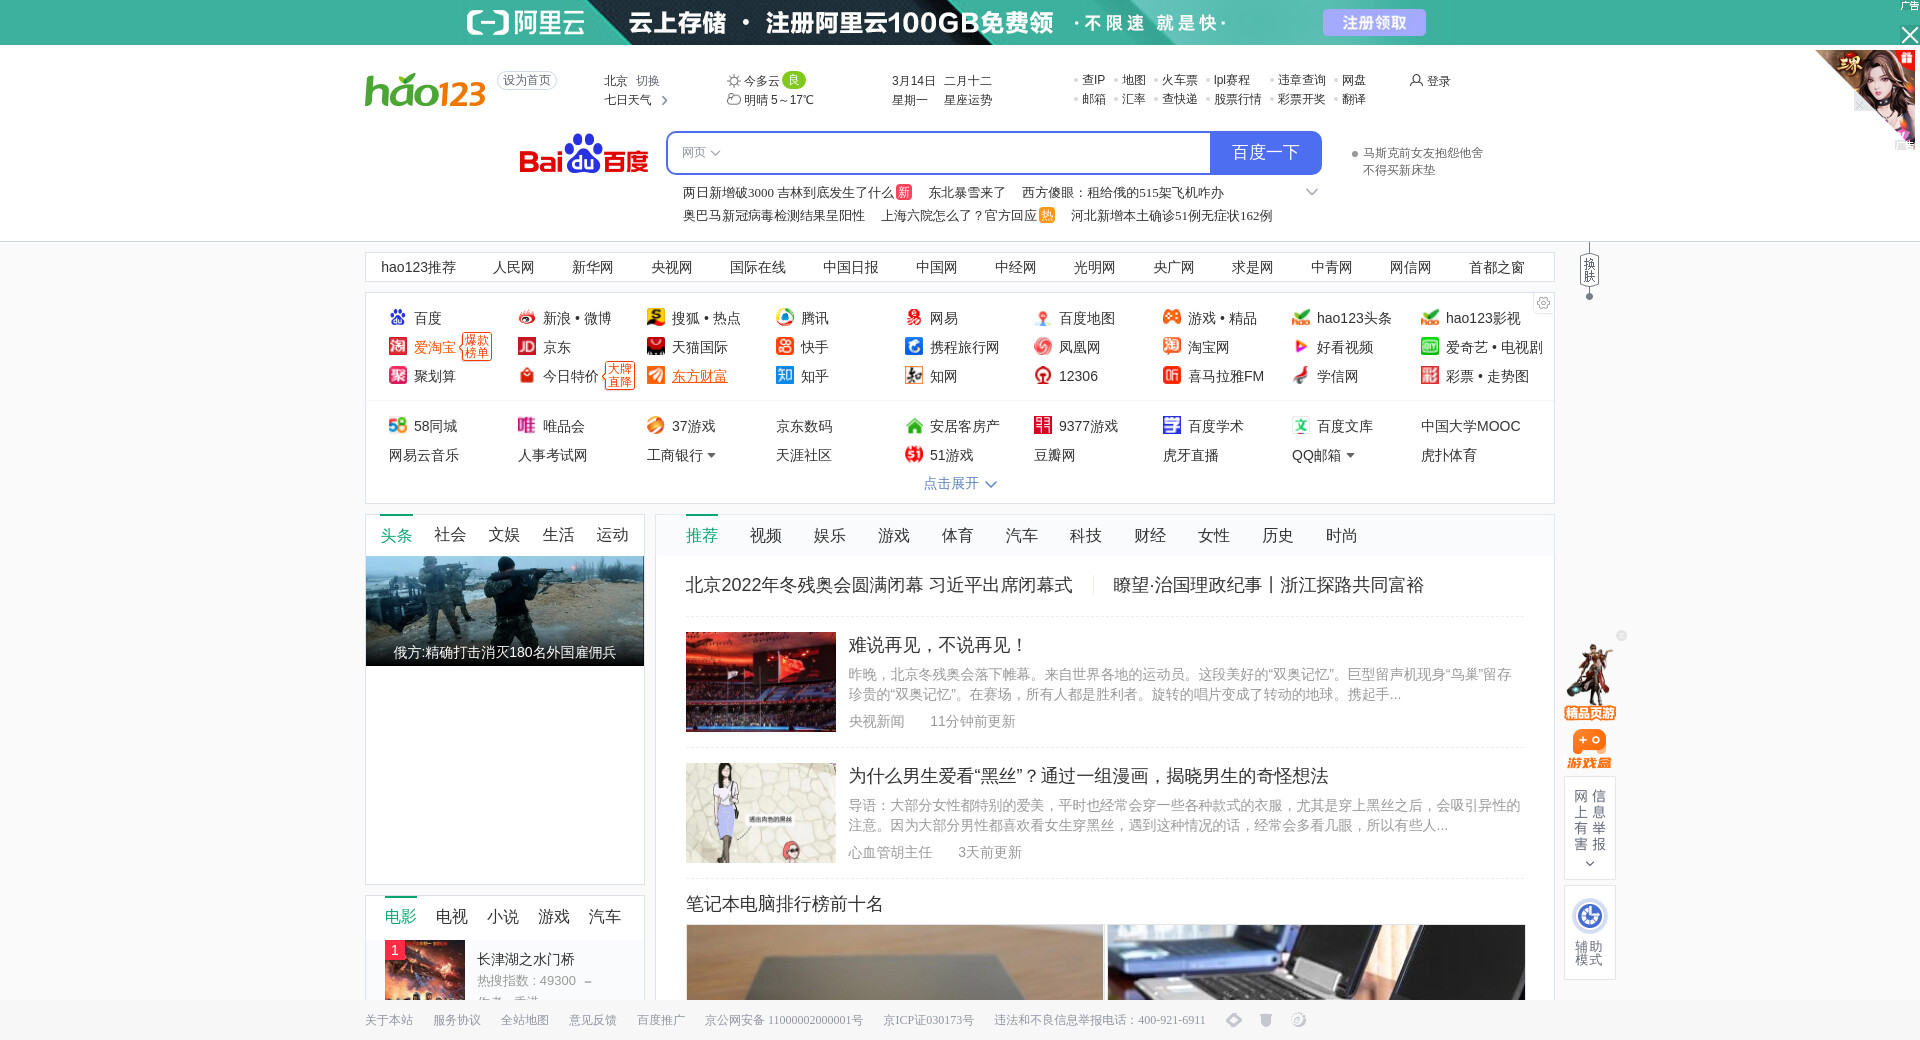
Task: Open the 工商银行 dropdown arrow
Action: point(712,456)
